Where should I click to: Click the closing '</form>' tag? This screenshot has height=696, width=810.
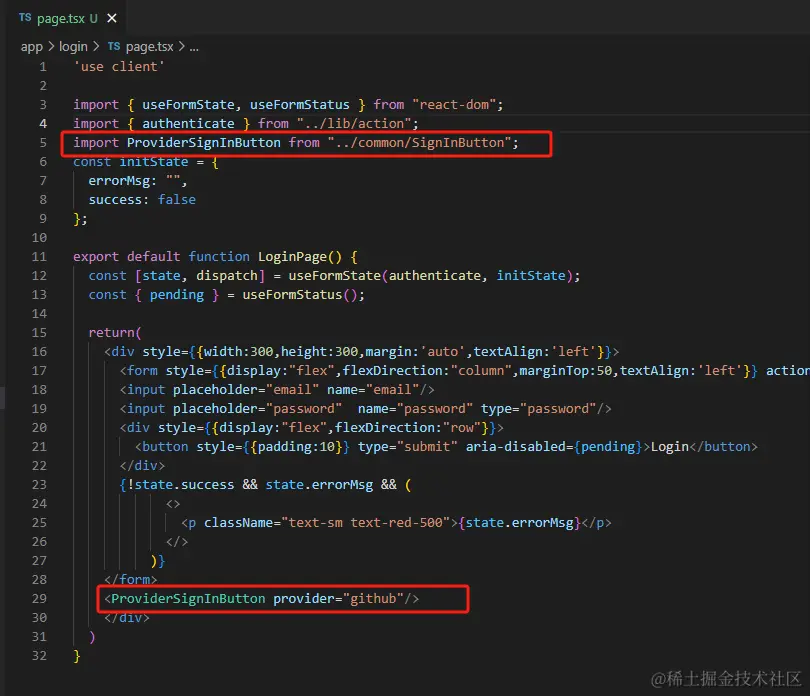pyautogui.click(x=131, y=580)
